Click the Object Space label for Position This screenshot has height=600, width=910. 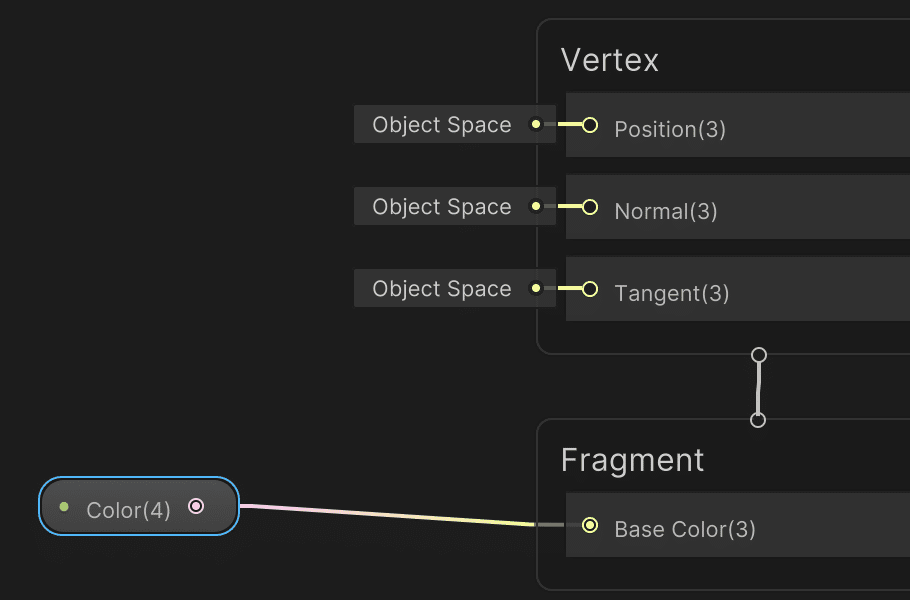pos(442,125)
